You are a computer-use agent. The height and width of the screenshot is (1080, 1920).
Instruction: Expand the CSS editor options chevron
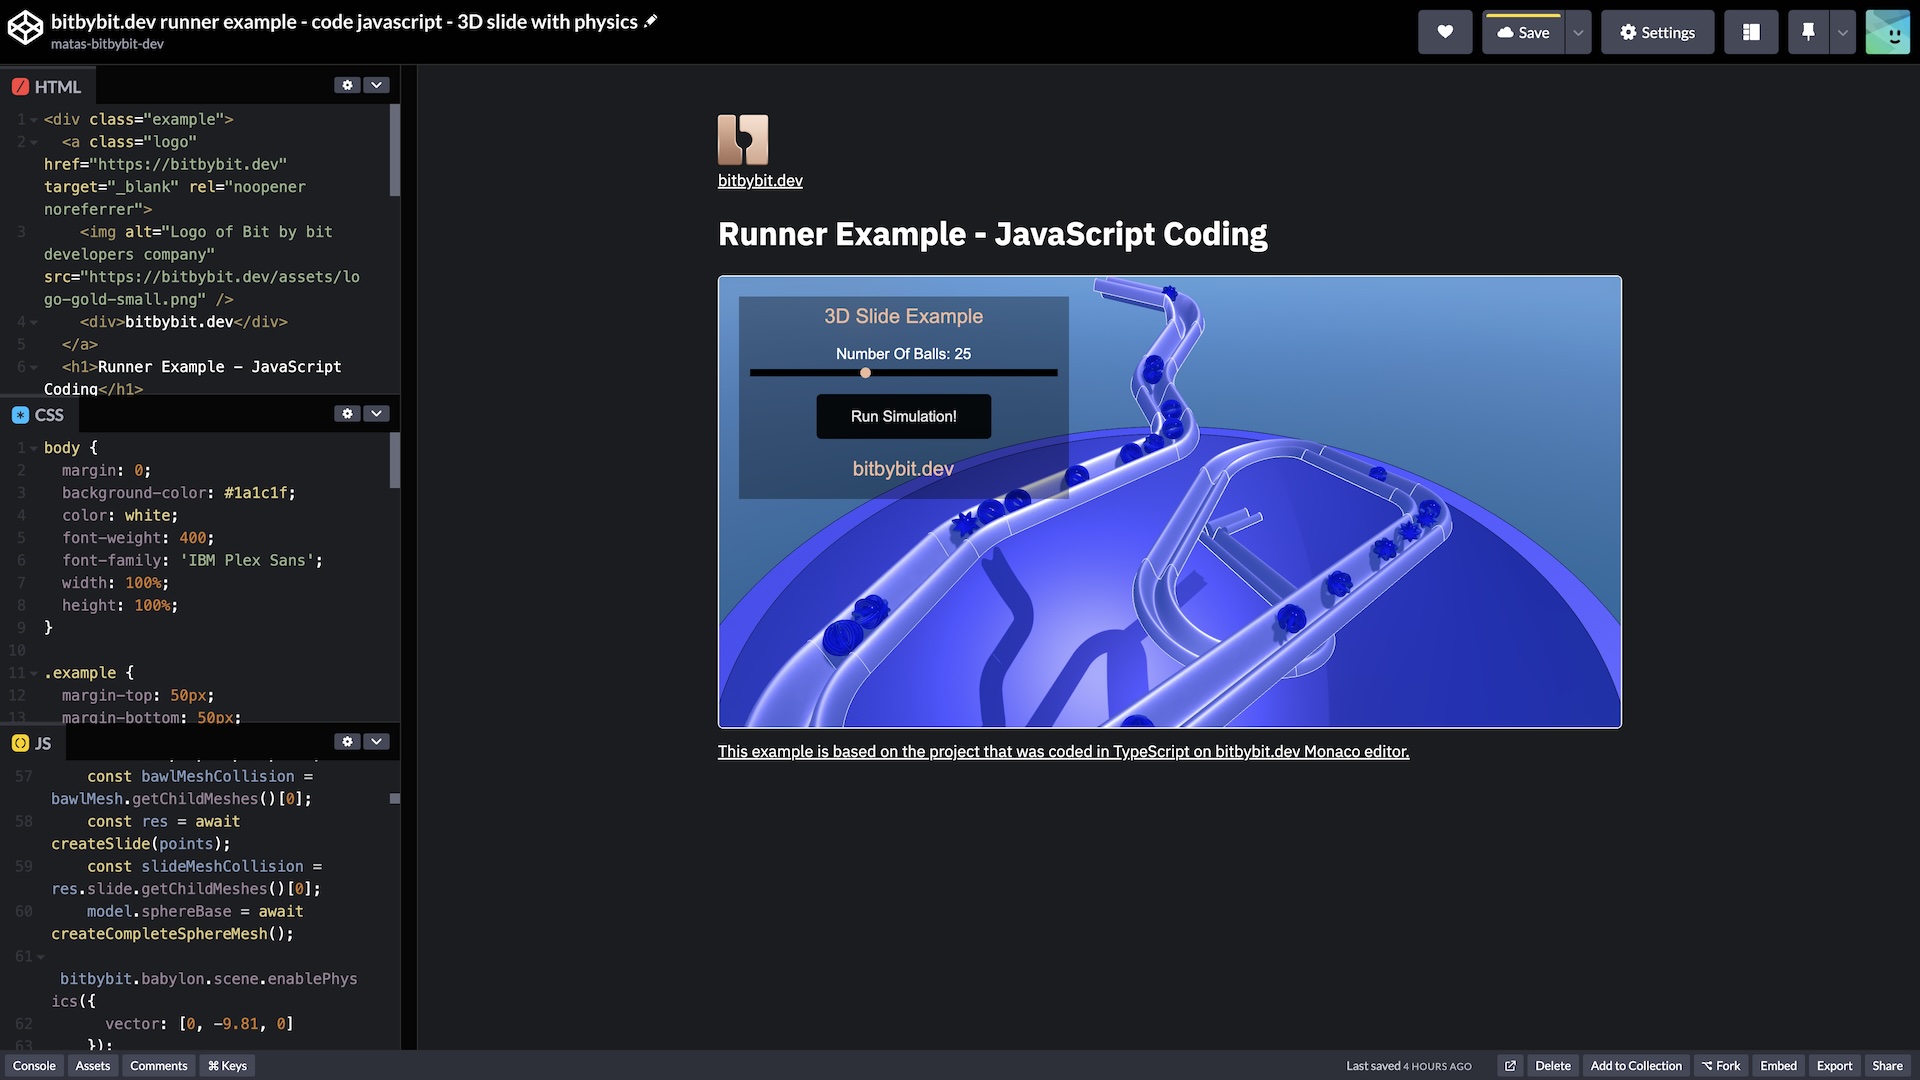[376, 413]
